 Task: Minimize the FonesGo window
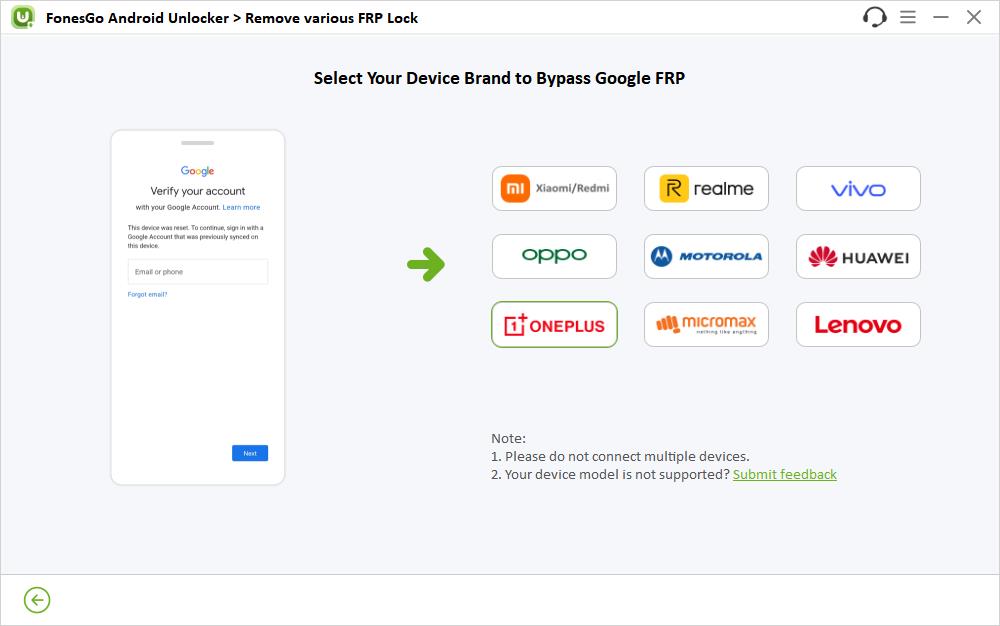click(x=941, y=17)
